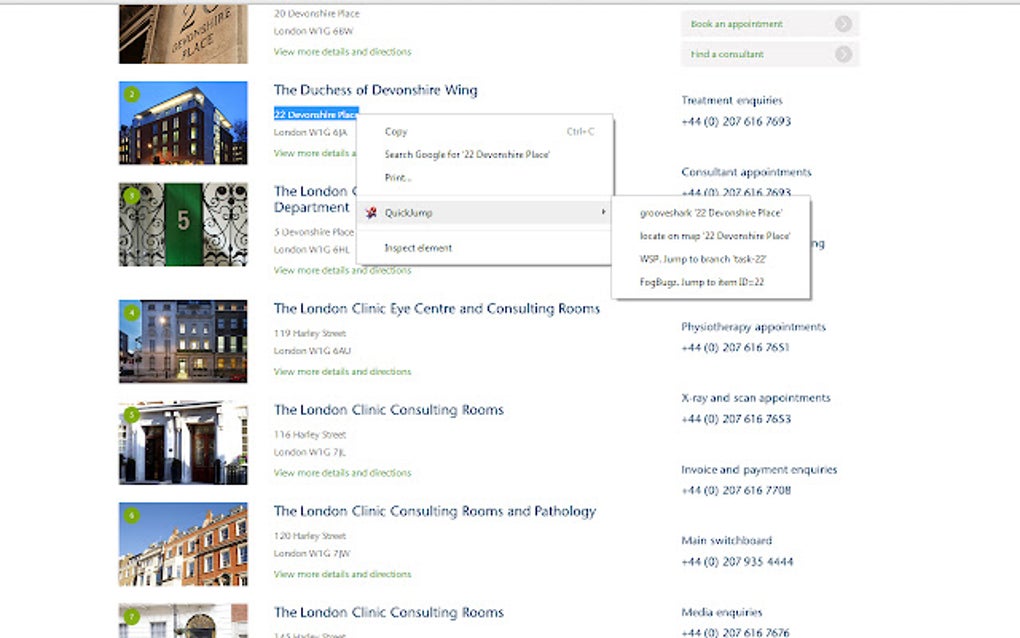Viewport: 1020px width, 638px height.
Task: Click the Find a consultant button
Action: coord(770,54)
